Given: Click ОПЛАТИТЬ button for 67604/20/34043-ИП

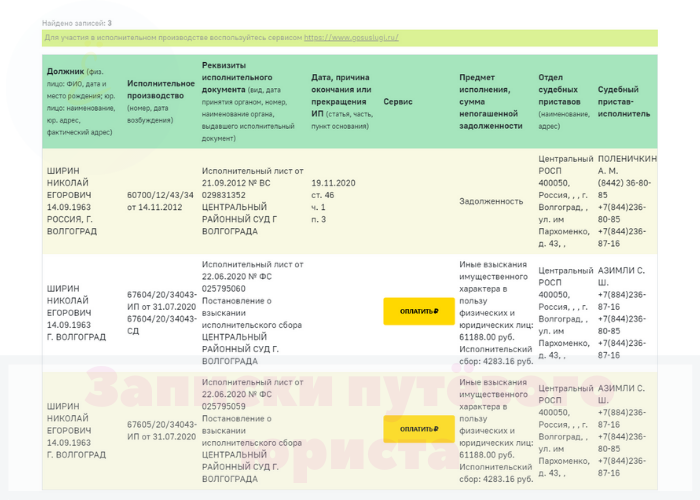Looking at the screenshot, I should tap(419, 311).
